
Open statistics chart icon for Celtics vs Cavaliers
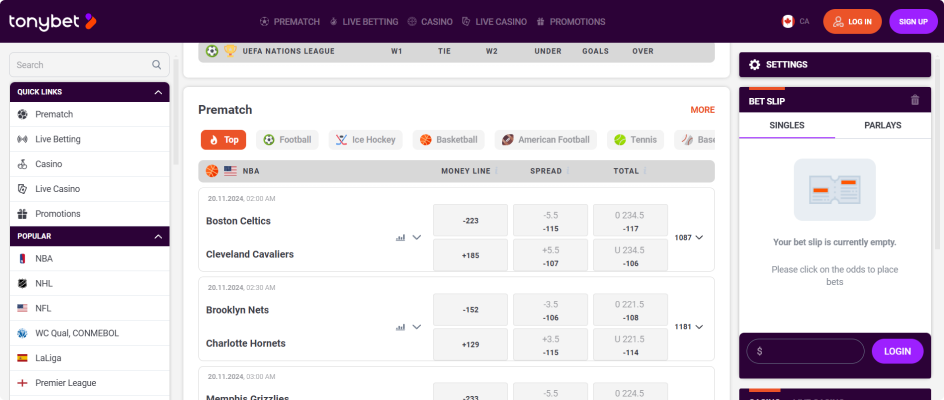coord(400,238)
